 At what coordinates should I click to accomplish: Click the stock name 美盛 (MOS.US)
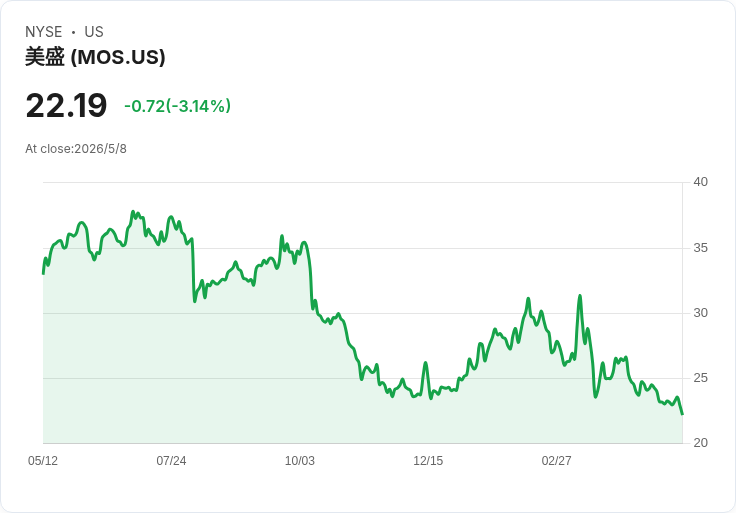[95, 57]
